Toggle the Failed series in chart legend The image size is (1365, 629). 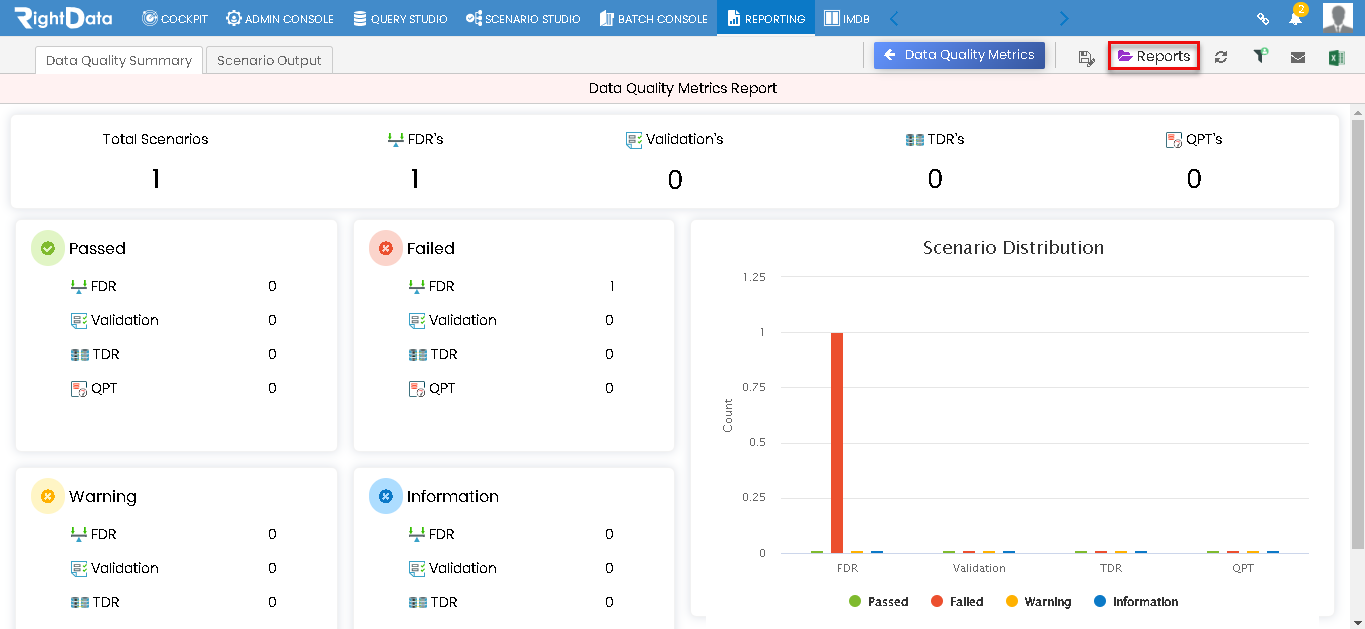(x=957, y=602)
